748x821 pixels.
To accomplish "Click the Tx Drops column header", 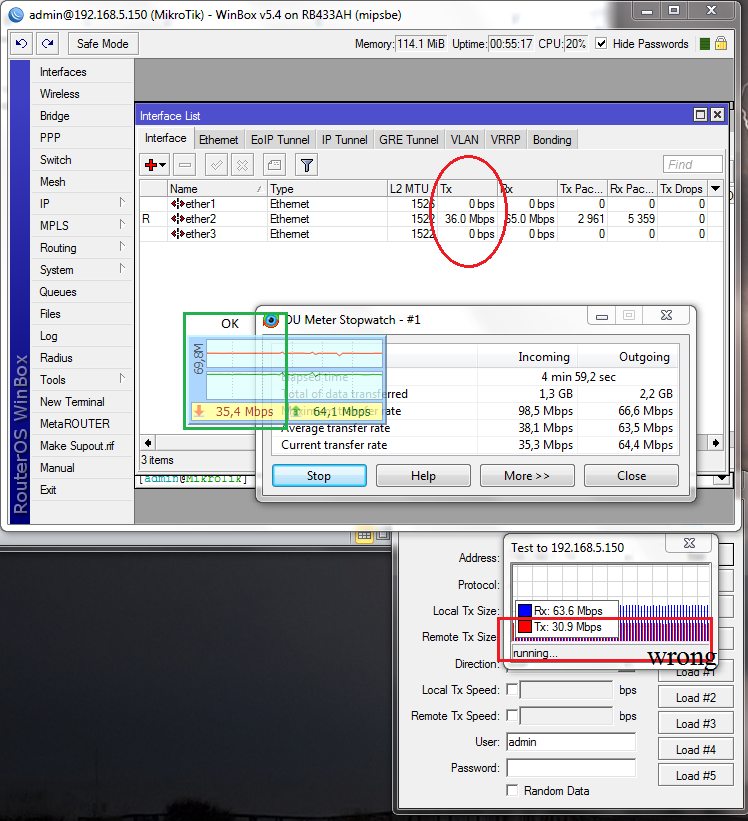I will [x=682, y=188].
